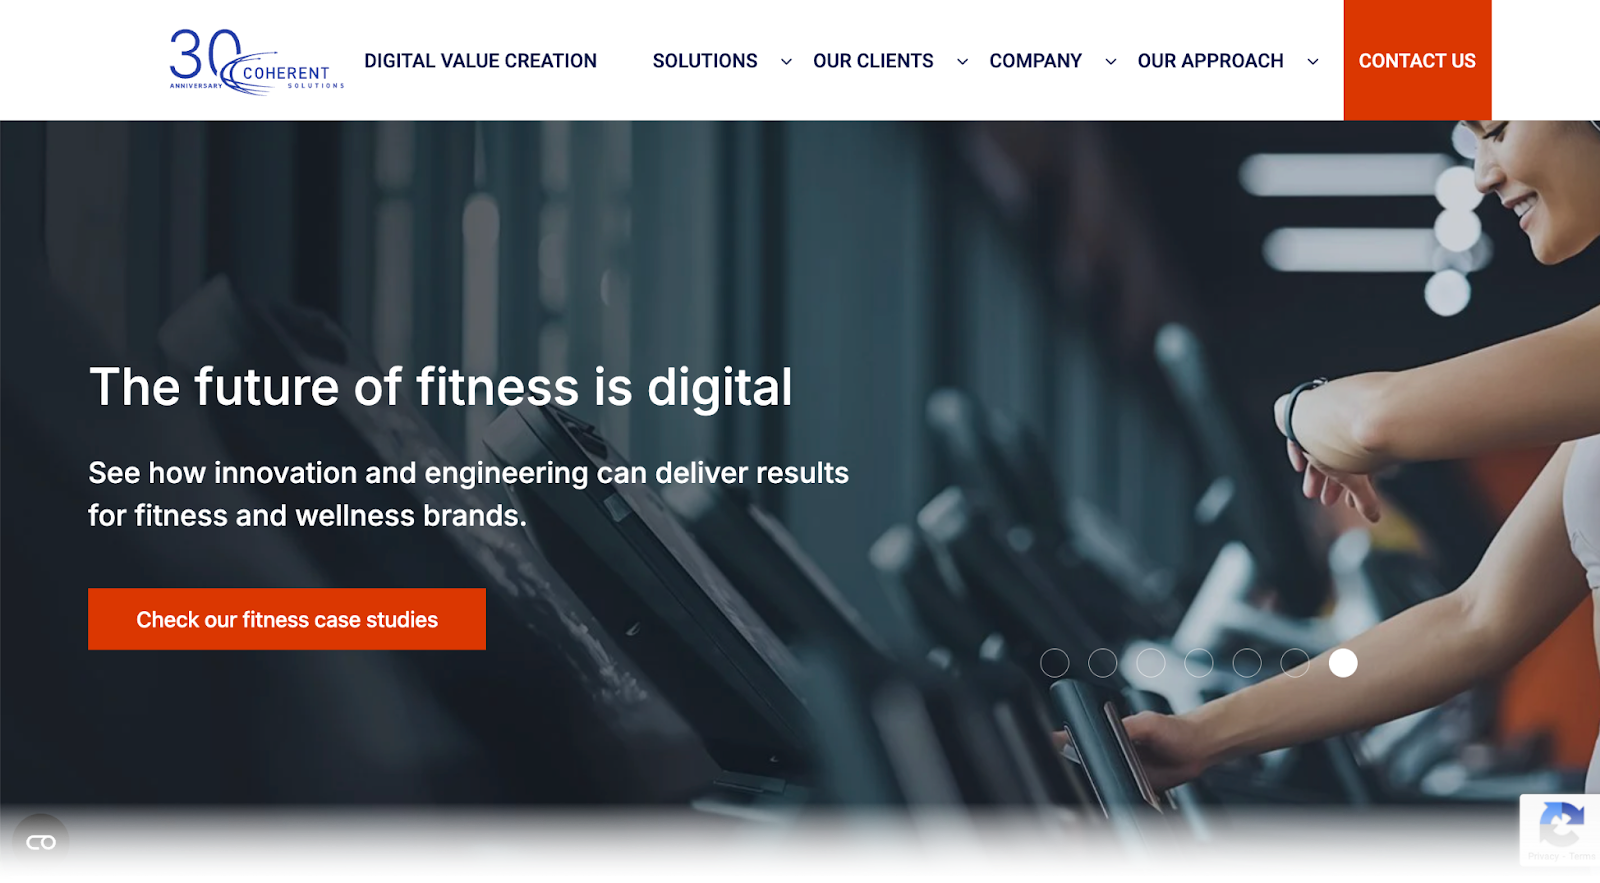Open the accessibility widget icon at bottom left
This screenshot has width=1600, height=883.
coord(41,842)
